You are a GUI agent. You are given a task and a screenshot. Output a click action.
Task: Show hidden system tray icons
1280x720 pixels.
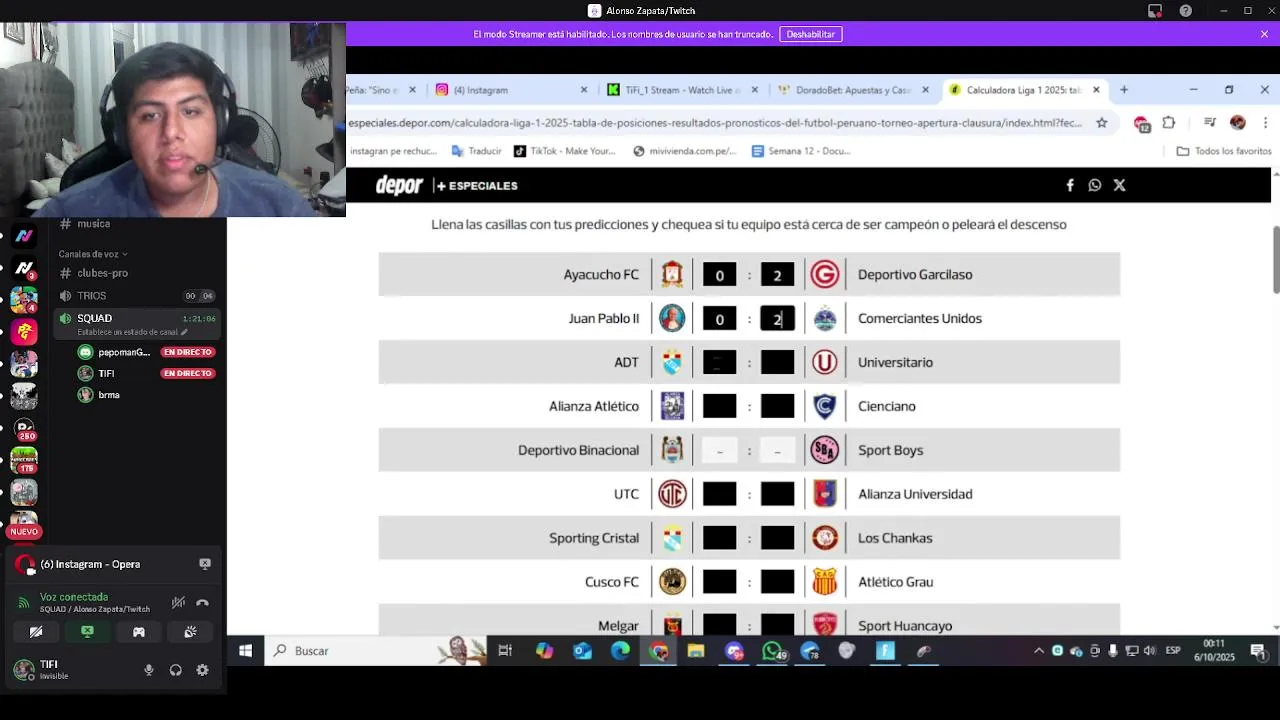(x=1039, y=651)
